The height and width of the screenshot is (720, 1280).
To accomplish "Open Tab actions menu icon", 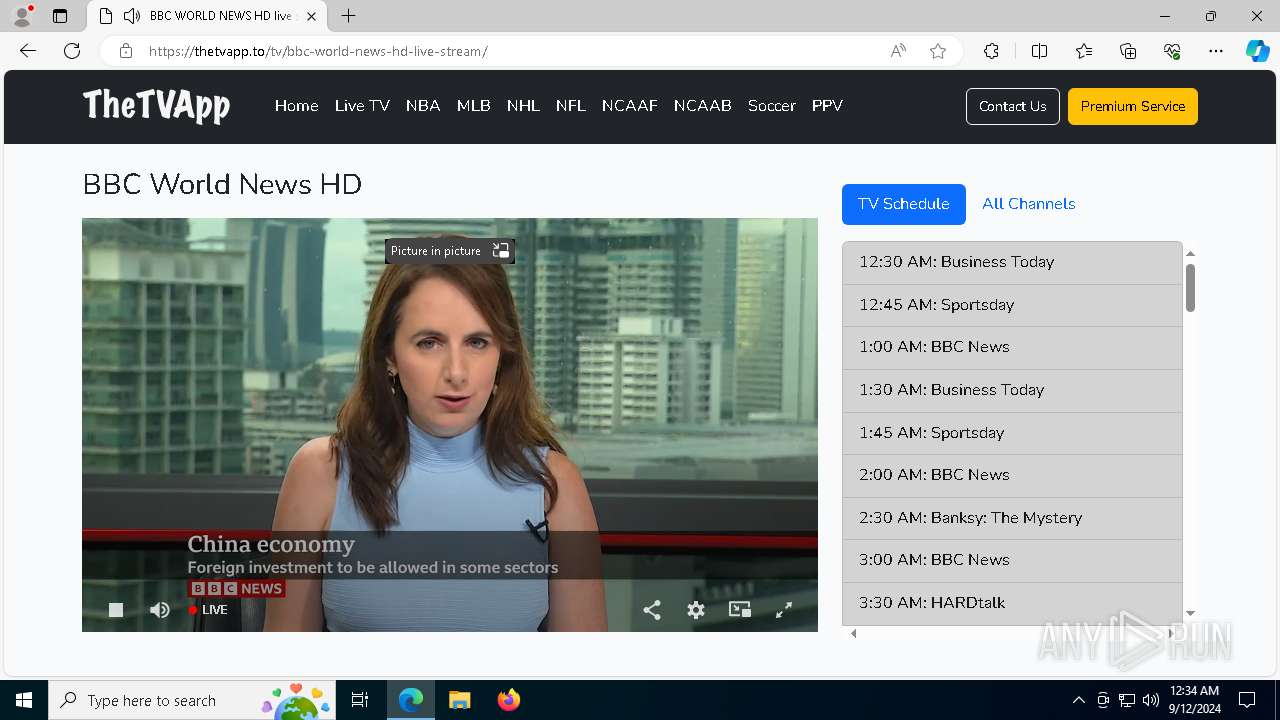I will 60,16.
